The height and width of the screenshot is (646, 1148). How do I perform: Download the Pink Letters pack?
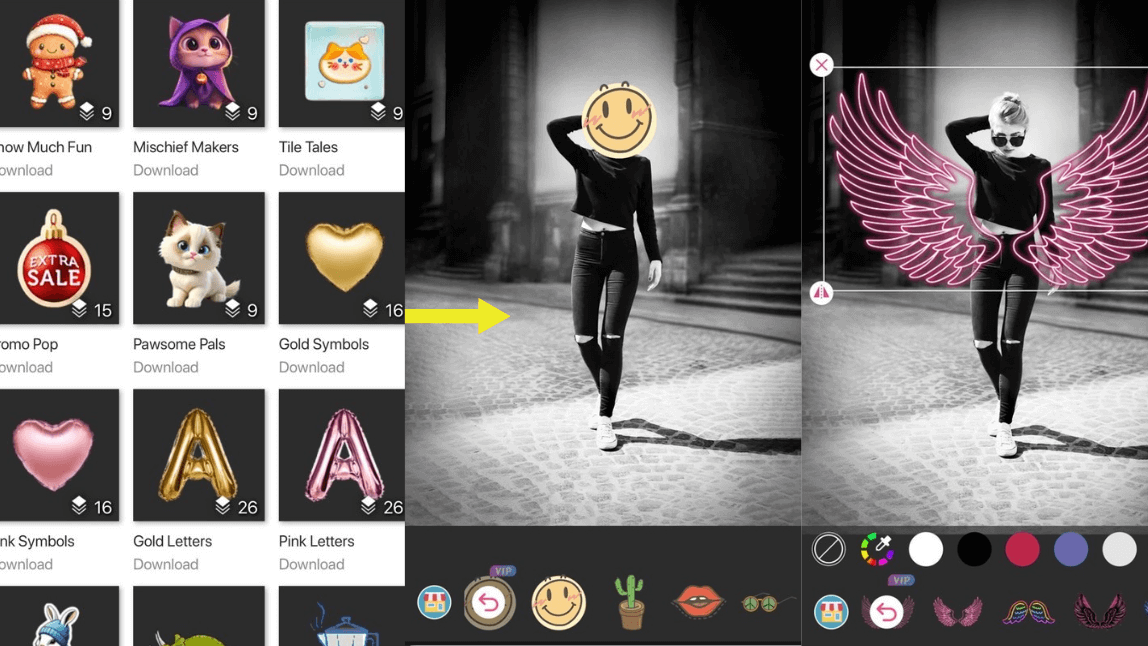[x=311, y=564]
